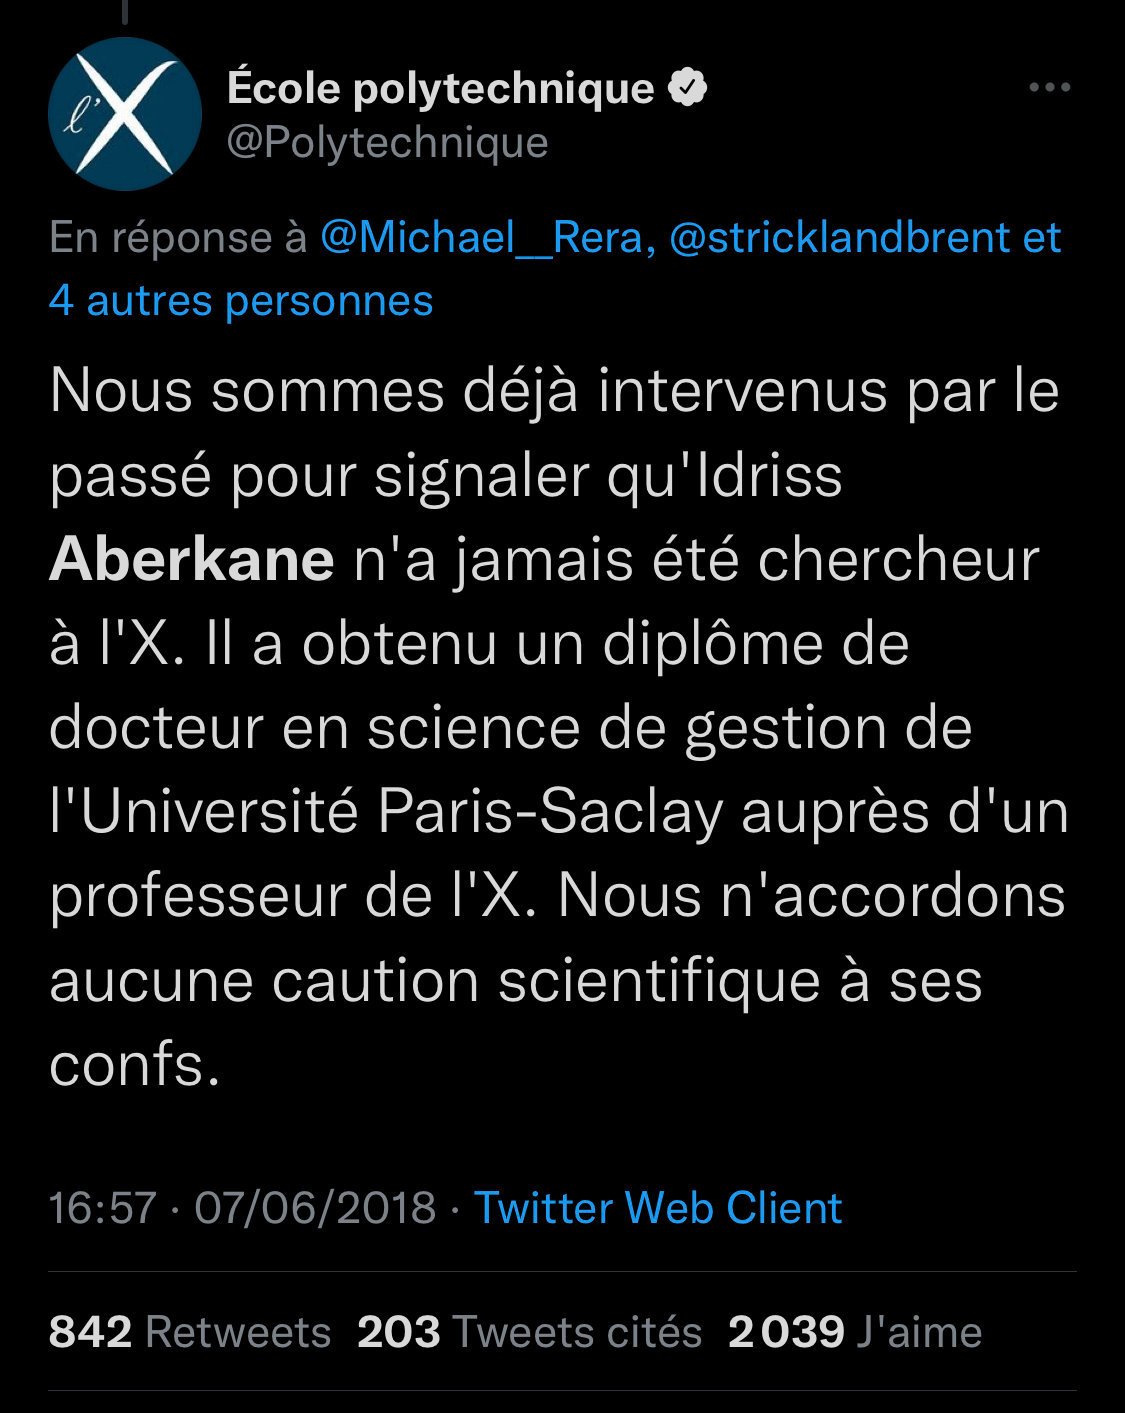Screen dimensions: 1125x1413
Task: Open the École polytechnique profile avatar
Action: [x=124, y=114]
